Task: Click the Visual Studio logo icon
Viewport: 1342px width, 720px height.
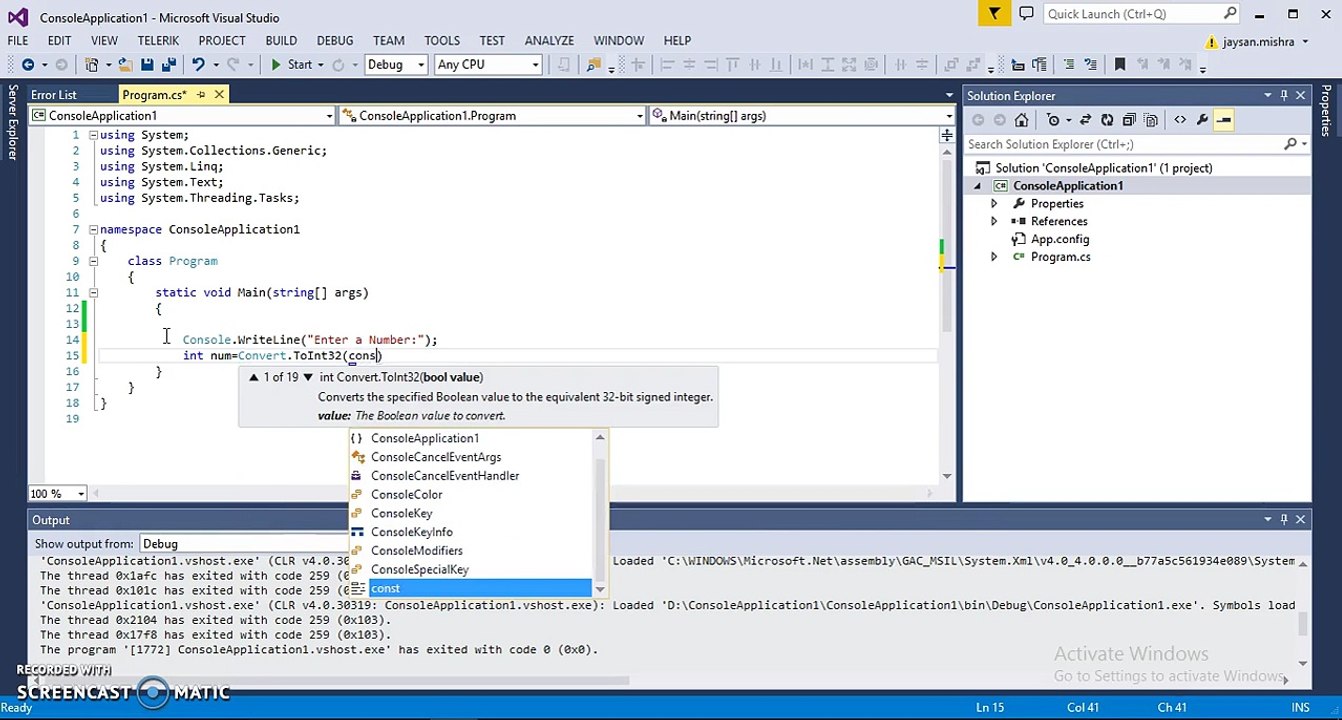Action: point(17,17)
